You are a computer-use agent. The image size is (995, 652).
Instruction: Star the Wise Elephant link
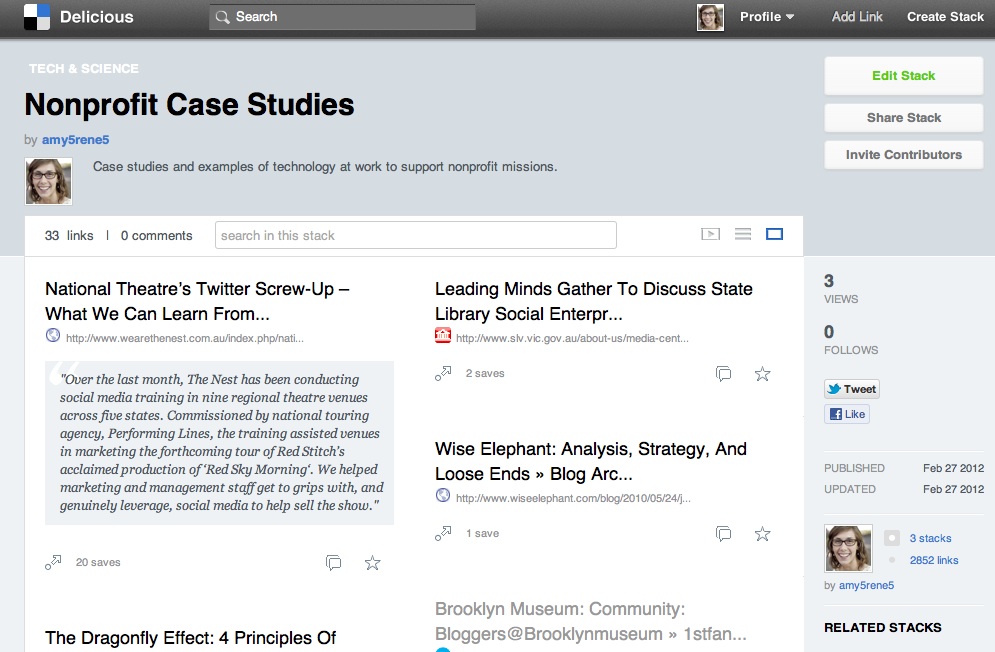coord(762,534)
